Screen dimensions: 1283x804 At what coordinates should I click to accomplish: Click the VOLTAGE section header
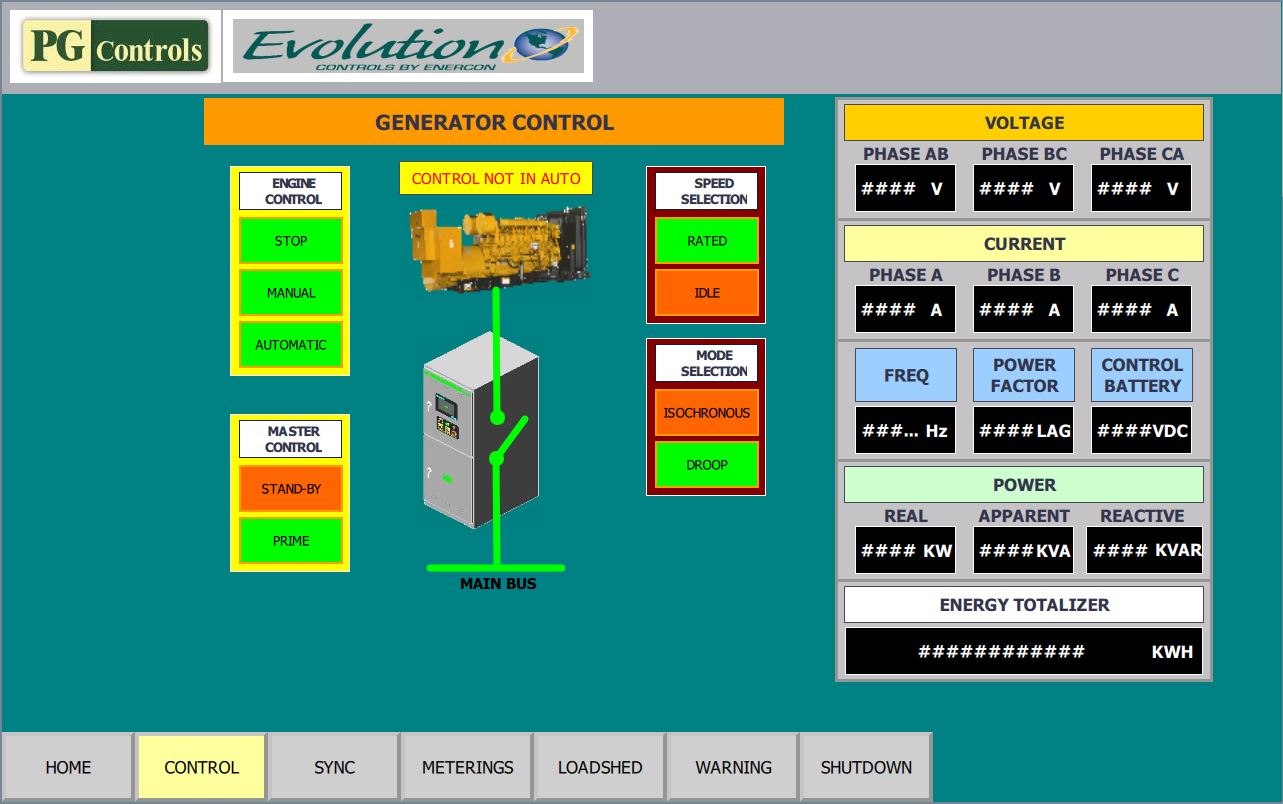(x=1024, y=123)
